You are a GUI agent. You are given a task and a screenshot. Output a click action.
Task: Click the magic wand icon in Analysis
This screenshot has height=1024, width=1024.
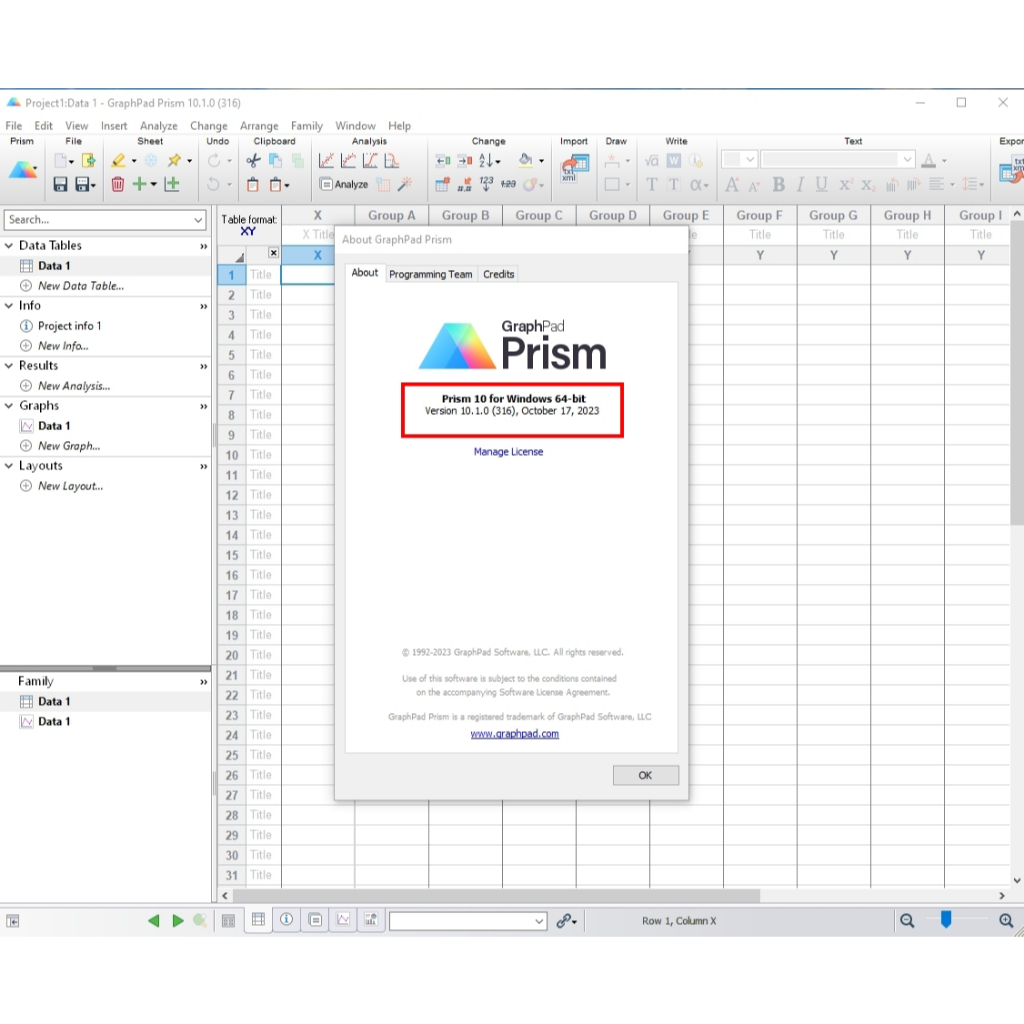pyautogui.click(x=405, y=184)
